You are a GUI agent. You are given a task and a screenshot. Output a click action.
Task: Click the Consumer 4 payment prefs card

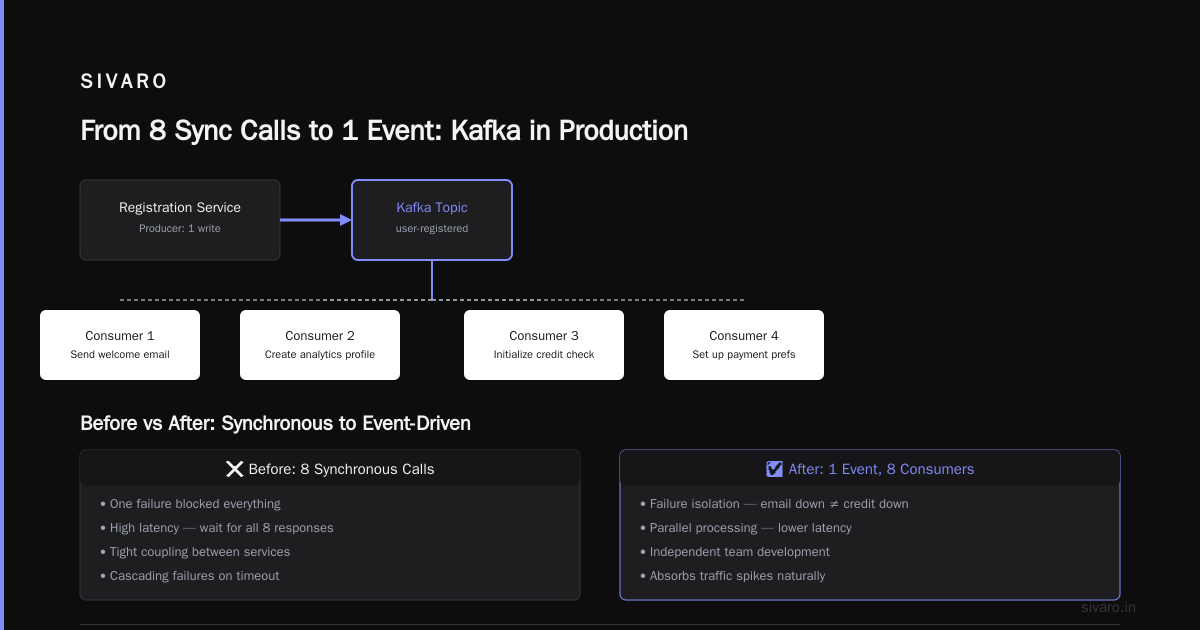[744, 345]
